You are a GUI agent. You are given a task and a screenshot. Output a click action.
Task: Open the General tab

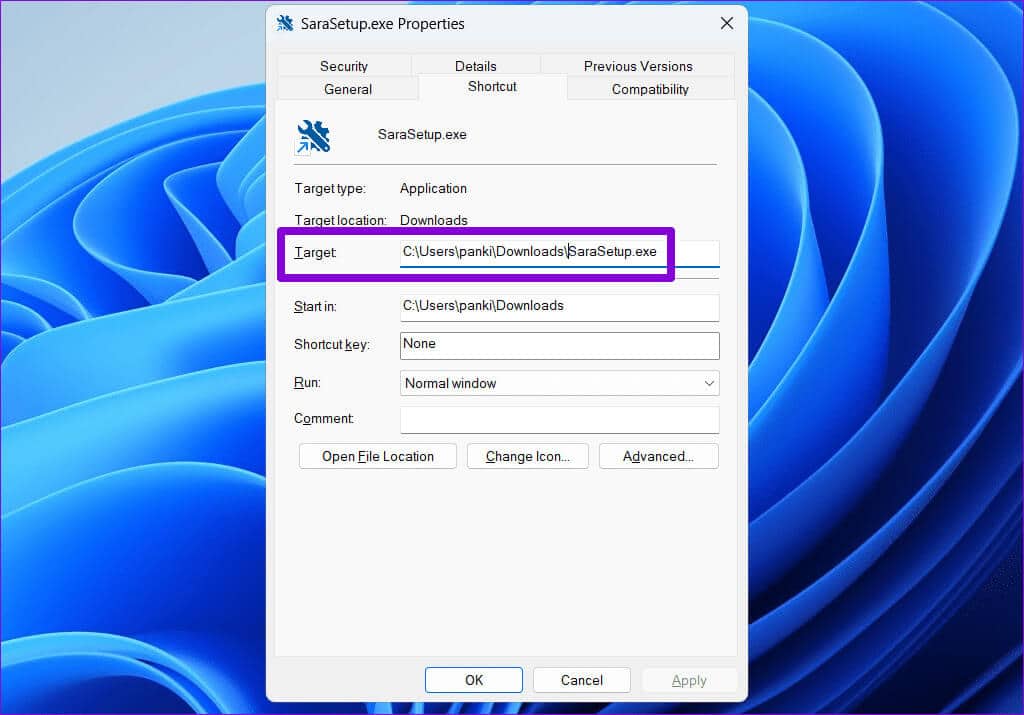pos(347,89)
